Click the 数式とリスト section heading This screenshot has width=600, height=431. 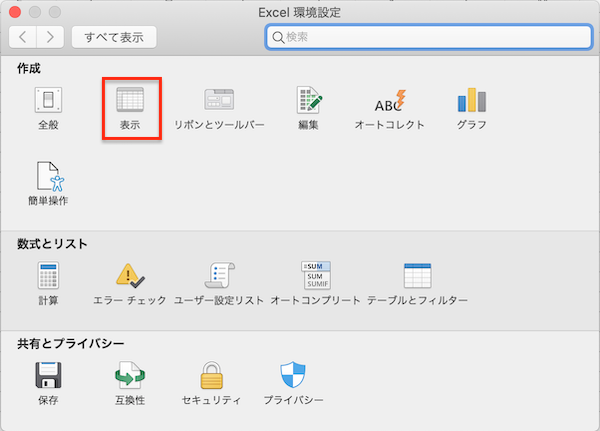[x=52, y=244]
